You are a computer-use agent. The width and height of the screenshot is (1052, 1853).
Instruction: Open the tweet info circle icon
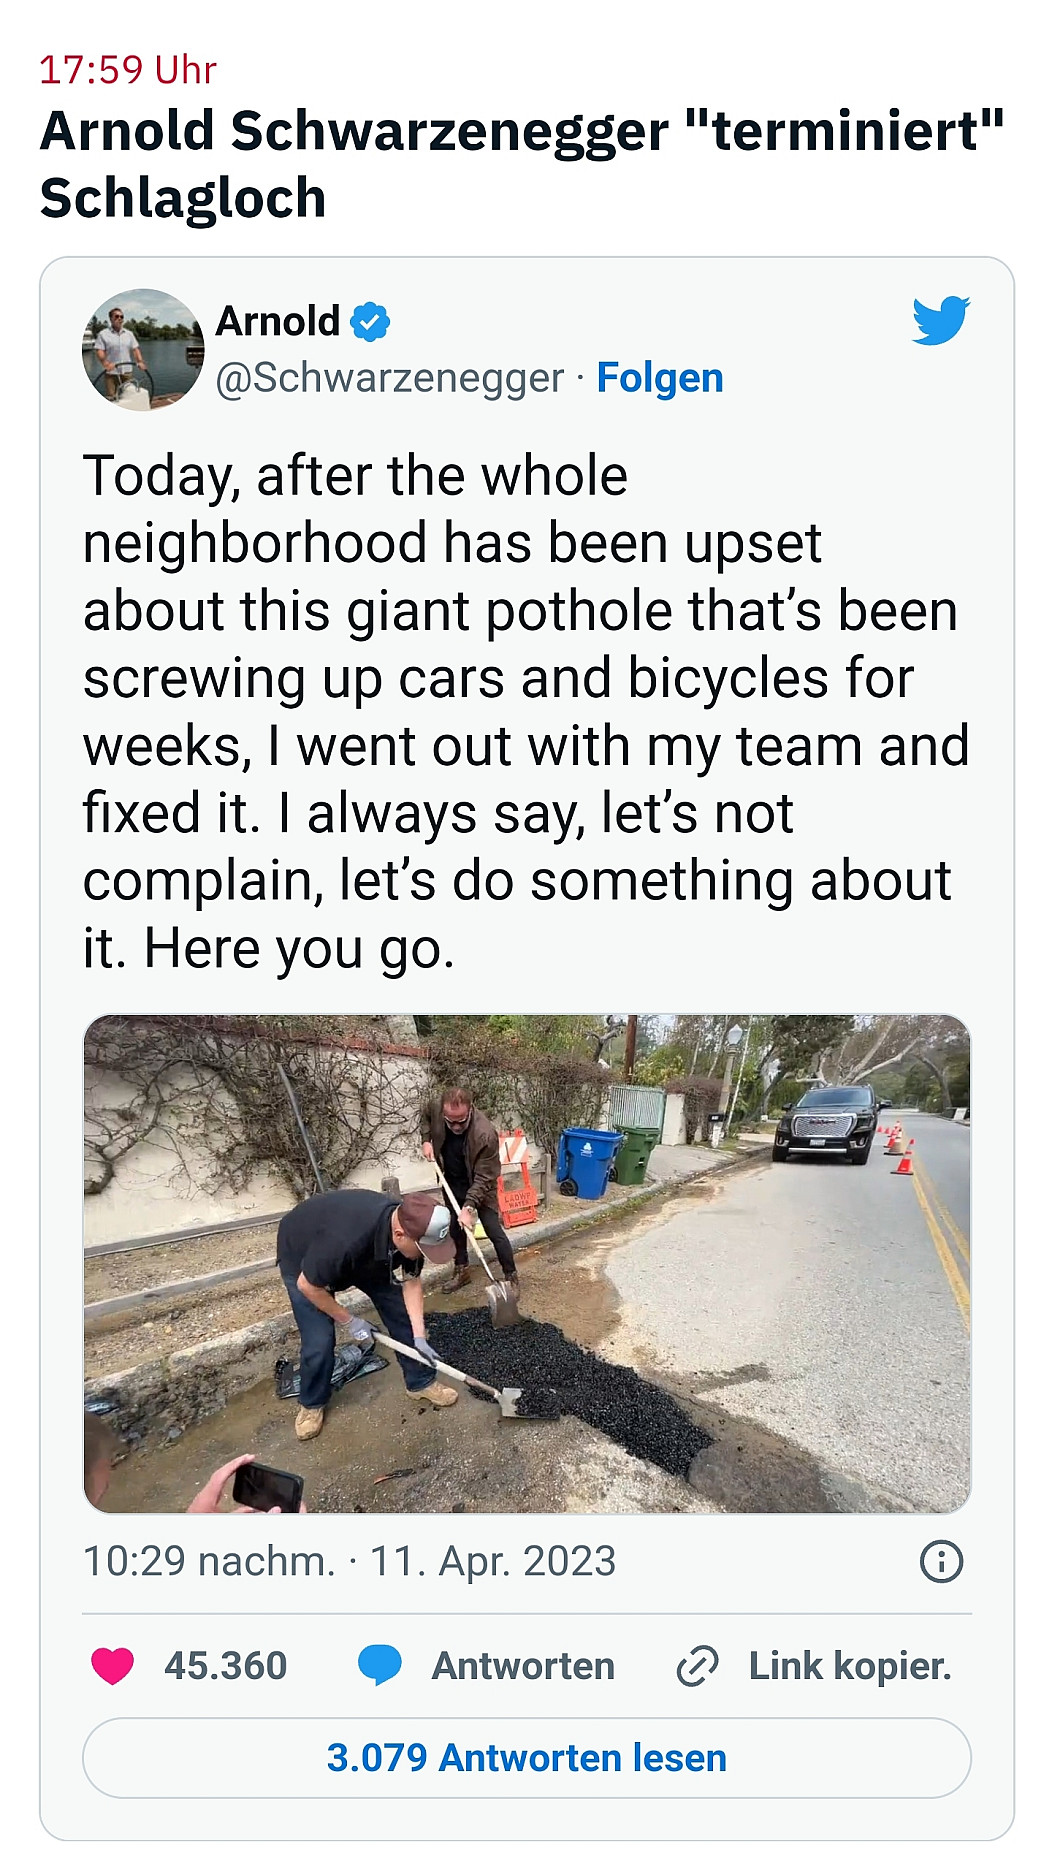pyautogui.click(x=941, y=1561)
